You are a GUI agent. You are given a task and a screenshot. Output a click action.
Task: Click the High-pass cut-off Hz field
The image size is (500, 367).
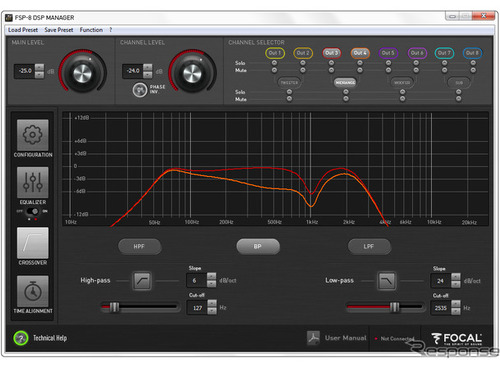[x=197, y=308]
